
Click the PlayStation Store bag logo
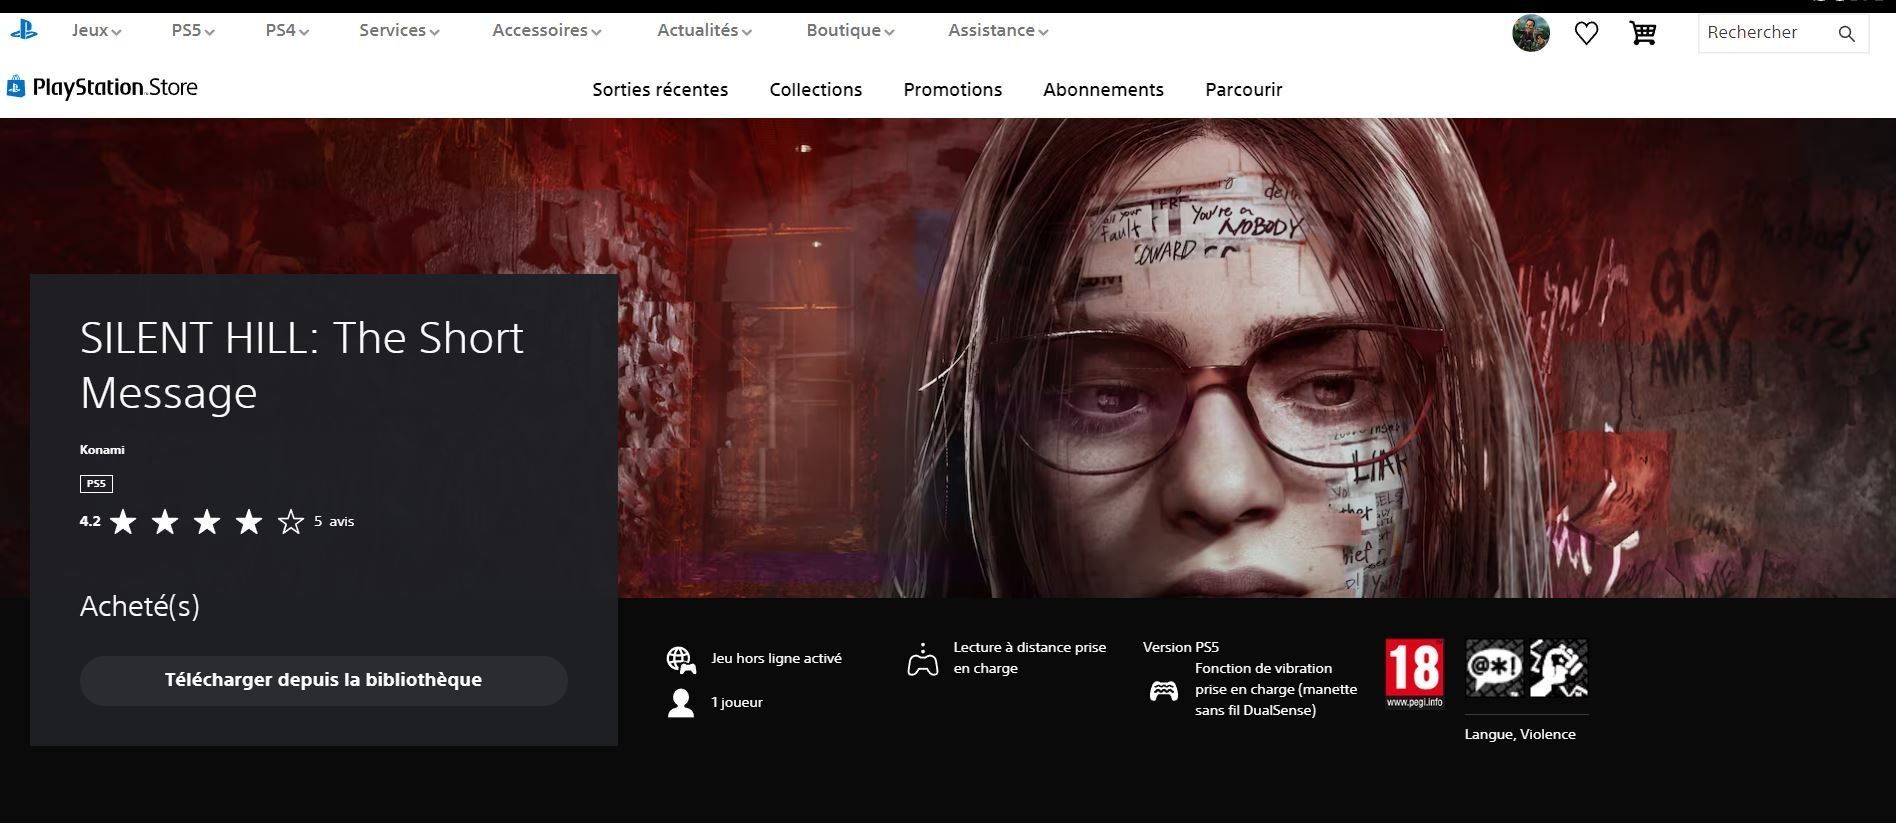15,87
